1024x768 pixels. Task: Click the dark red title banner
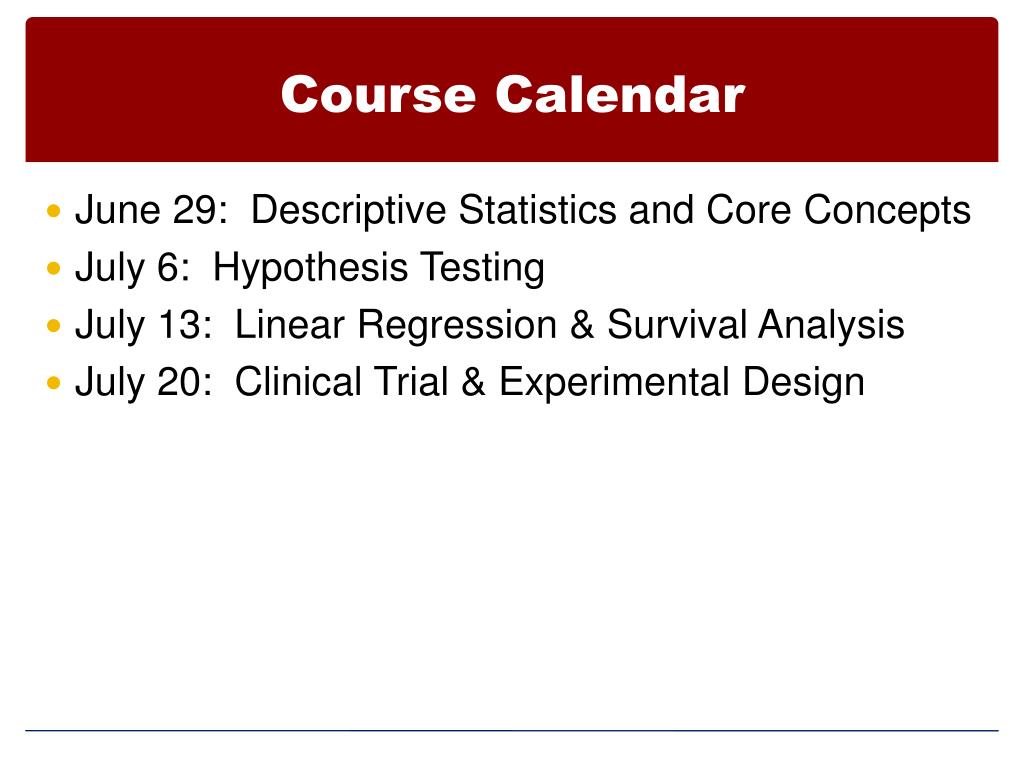pyautogui.click(x=512, y=89)
